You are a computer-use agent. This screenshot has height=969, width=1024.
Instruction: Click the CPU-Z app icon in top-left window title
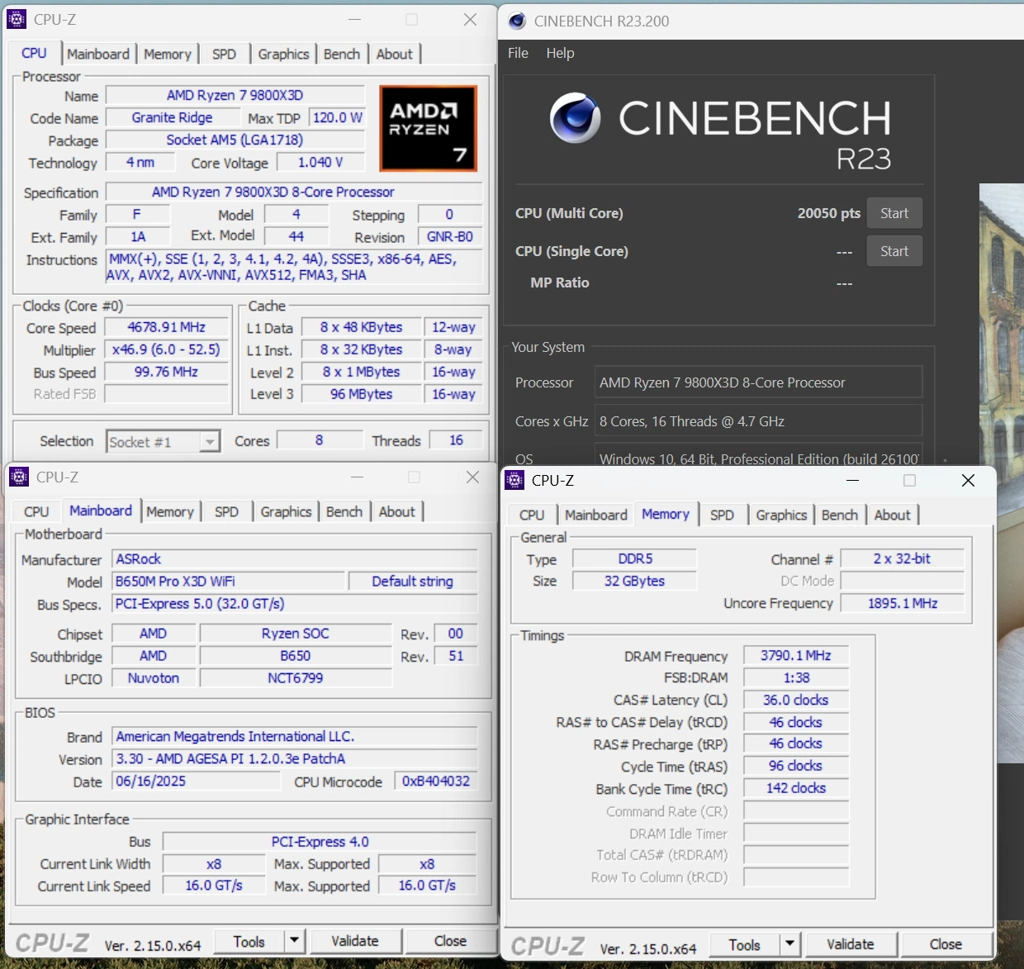17,20
